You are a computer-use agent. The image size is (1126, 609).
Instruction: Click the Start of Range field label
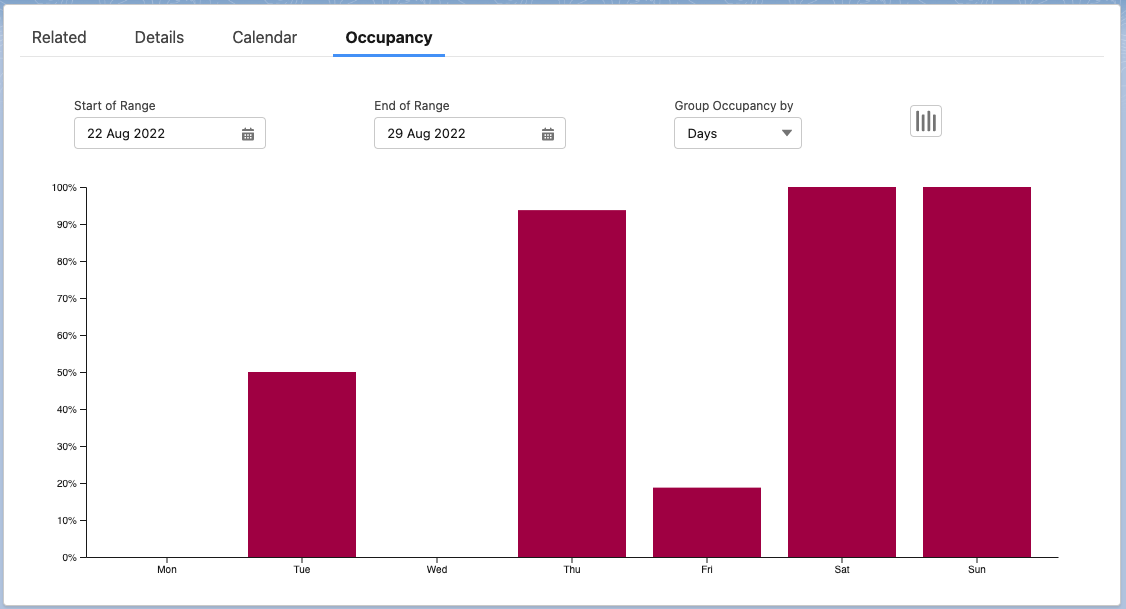(x=115, y=106)
